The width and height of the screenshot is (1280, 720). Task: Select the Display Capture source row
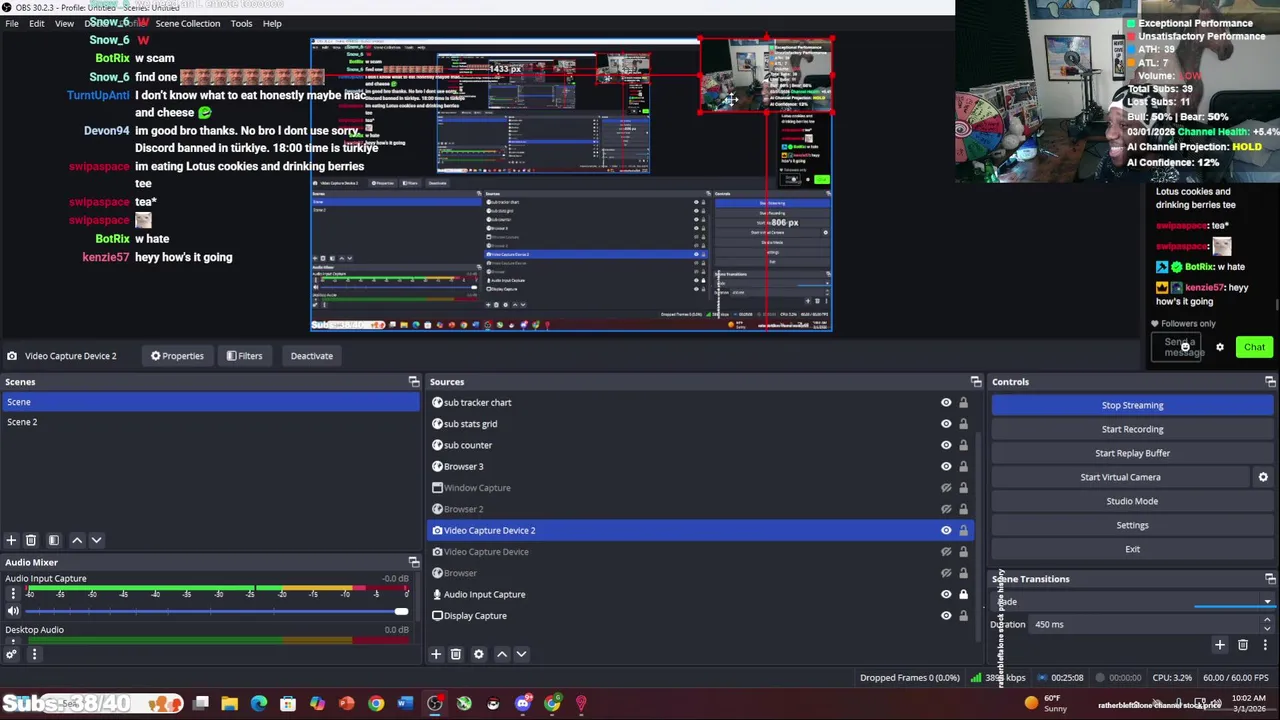700,616
